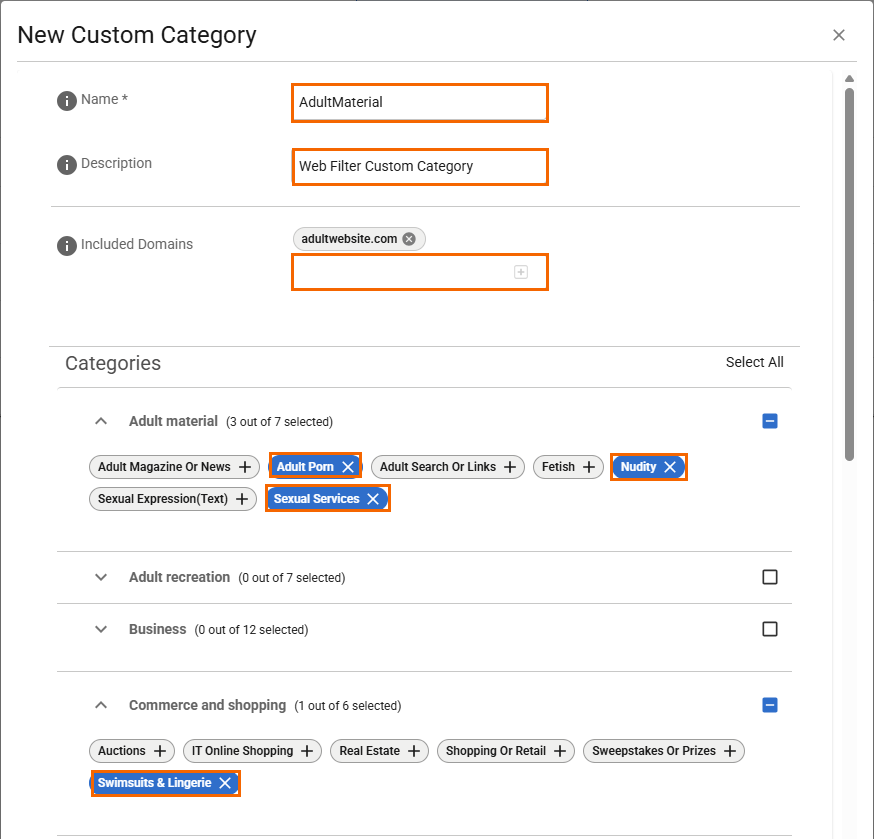Image resolution: width=874 pixels, height=839 pixels.
Task: Expand the Adult recreation section
Action: (x=101, y=577)
